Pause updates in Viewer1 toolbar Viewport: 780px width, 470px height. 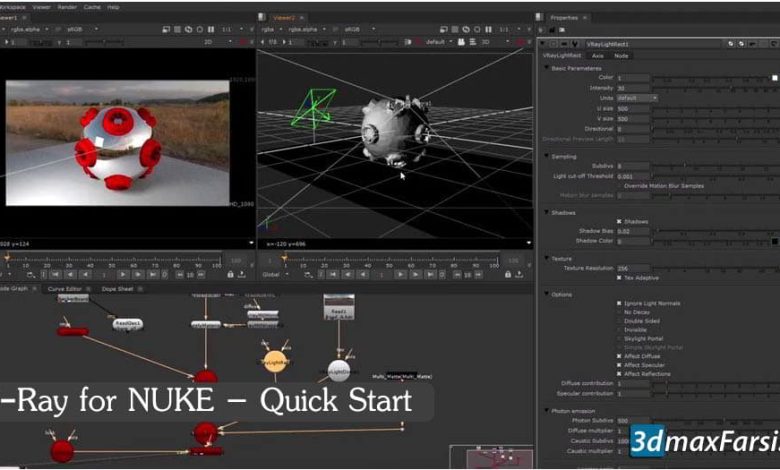211,29
